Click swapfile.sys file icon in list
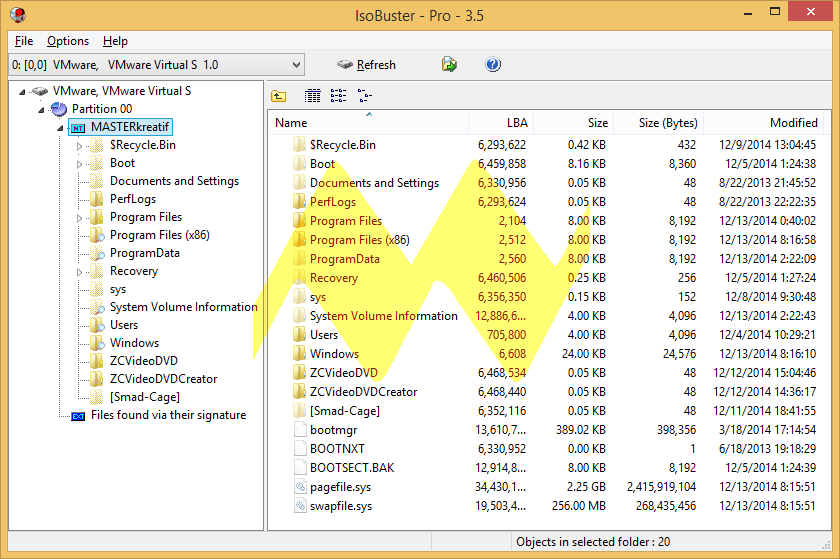This screenshot has width=840, height=559. pyautogui.click(x=300, y=506)
